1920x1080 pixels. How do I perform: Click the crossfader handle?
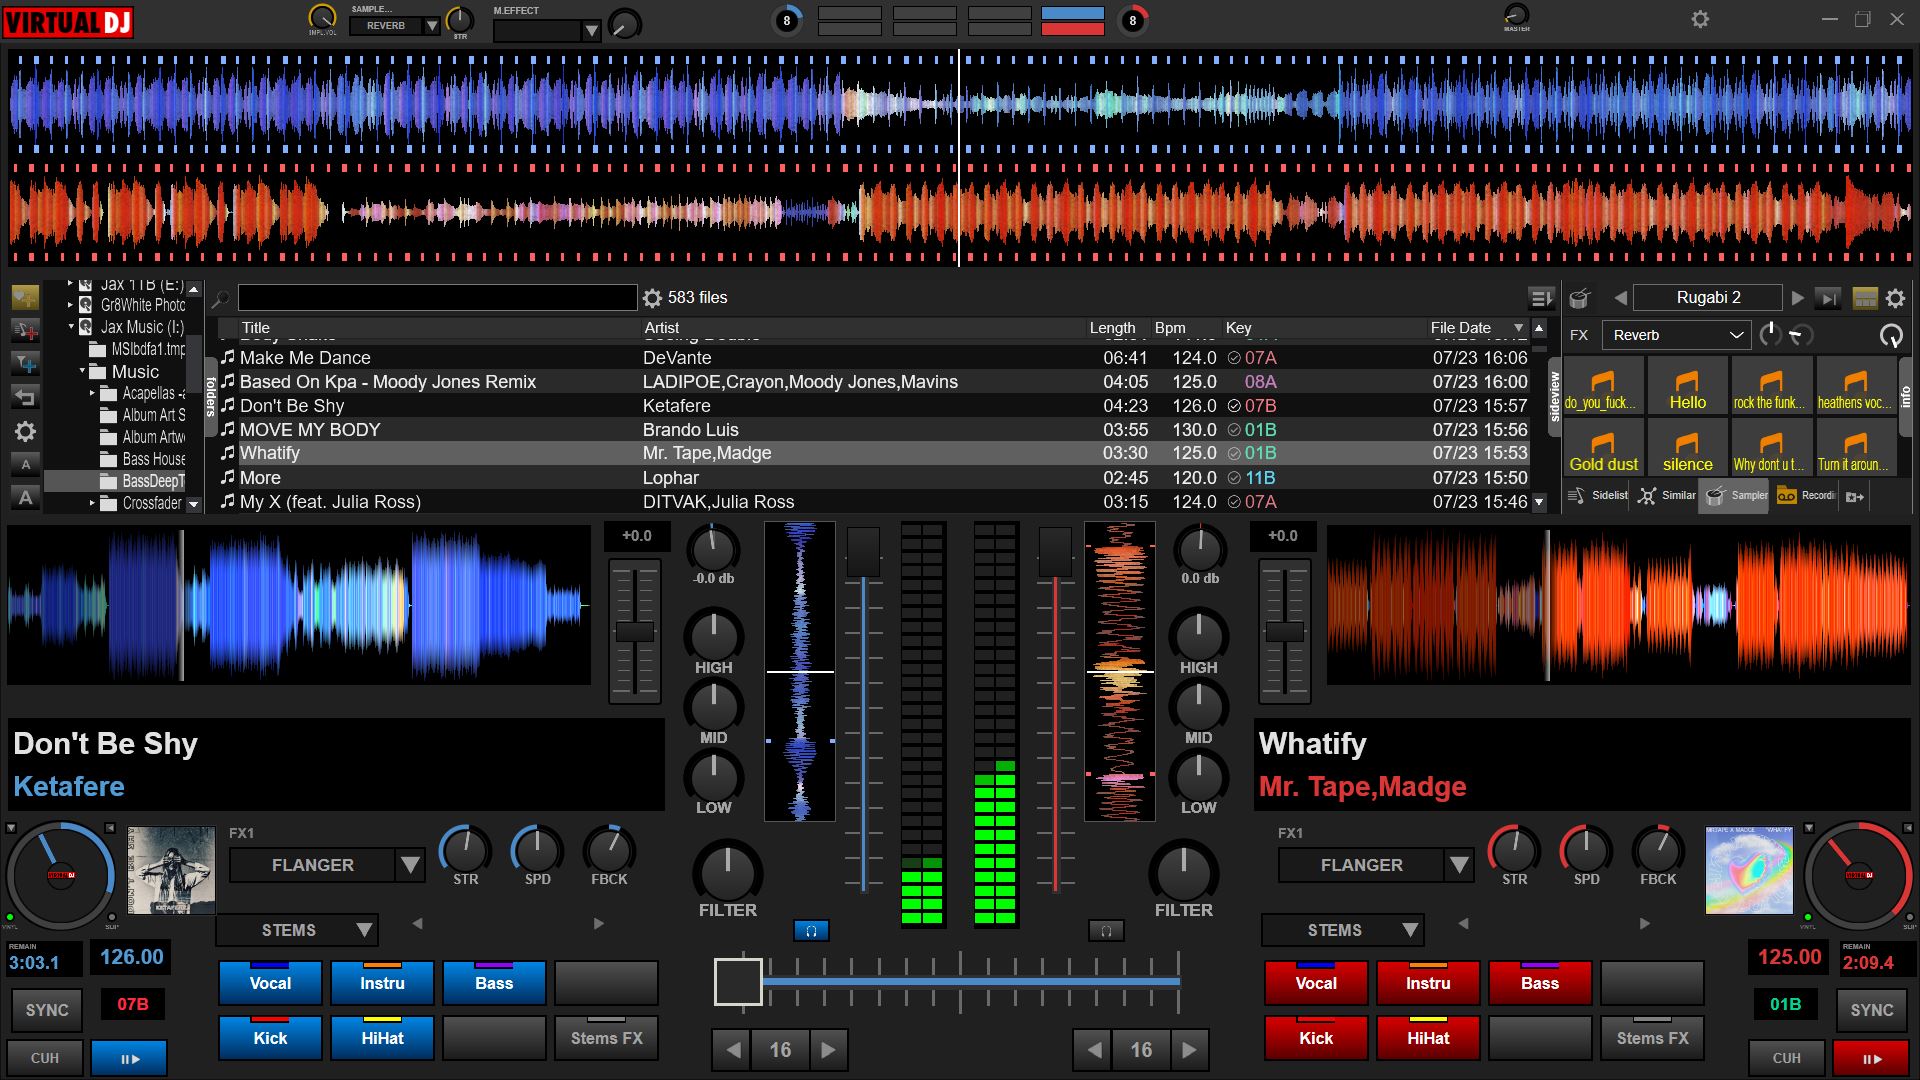738,981
